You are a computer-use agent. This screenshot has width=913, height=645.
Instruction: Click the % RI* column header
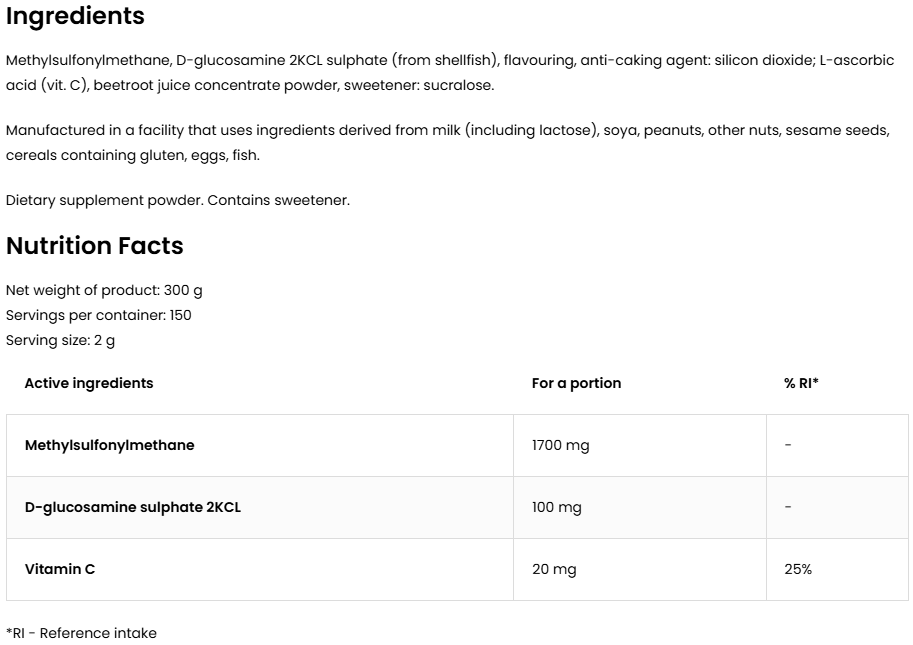[801, 383]
